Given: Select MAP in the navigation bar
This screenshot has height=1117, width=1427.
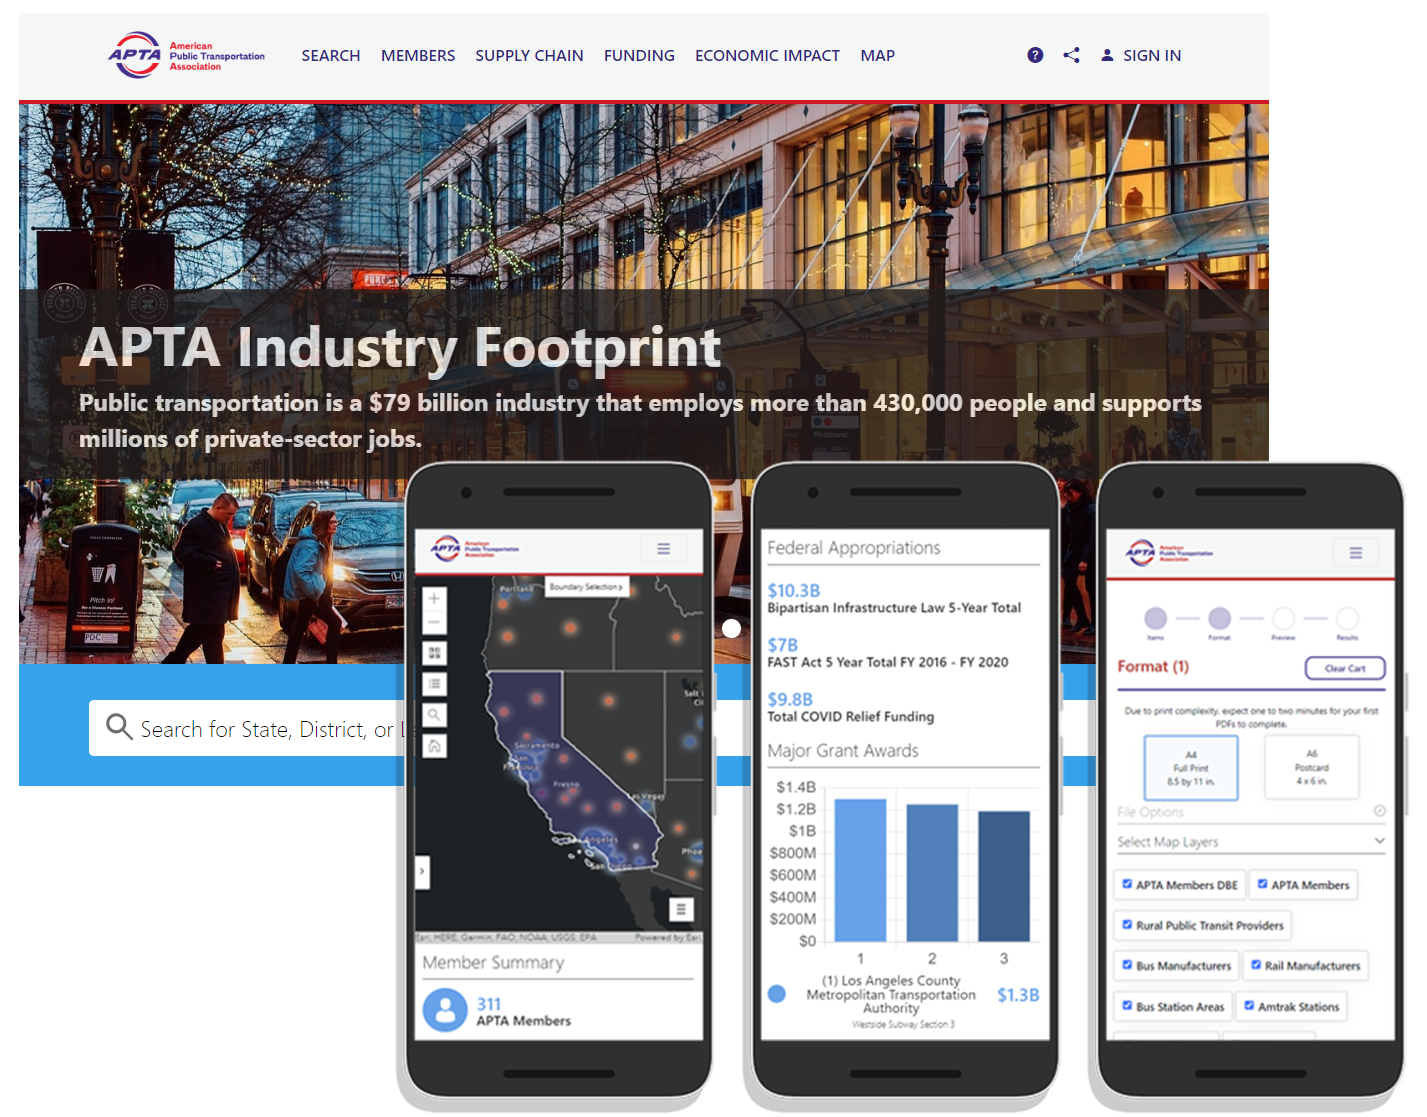Looking at the screenshot, I should (x=877, y=55).
